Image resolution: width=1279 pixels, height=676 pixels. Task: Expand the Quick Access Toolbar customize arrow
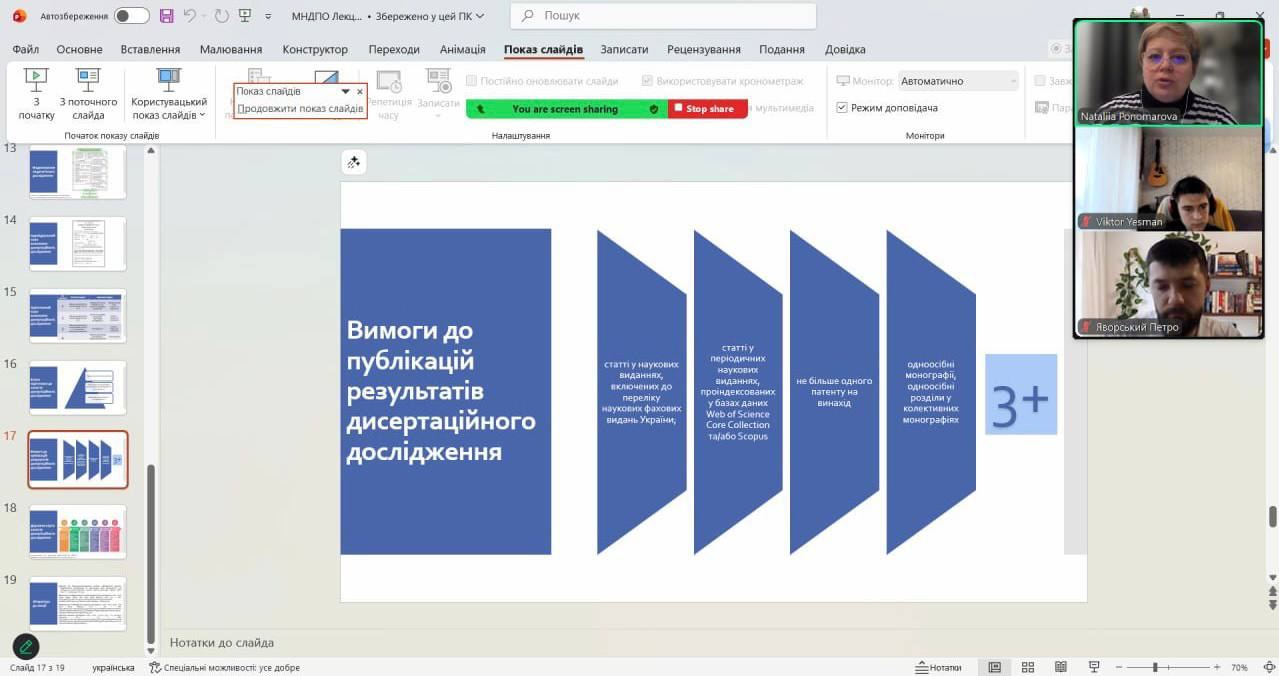point(268,16)
